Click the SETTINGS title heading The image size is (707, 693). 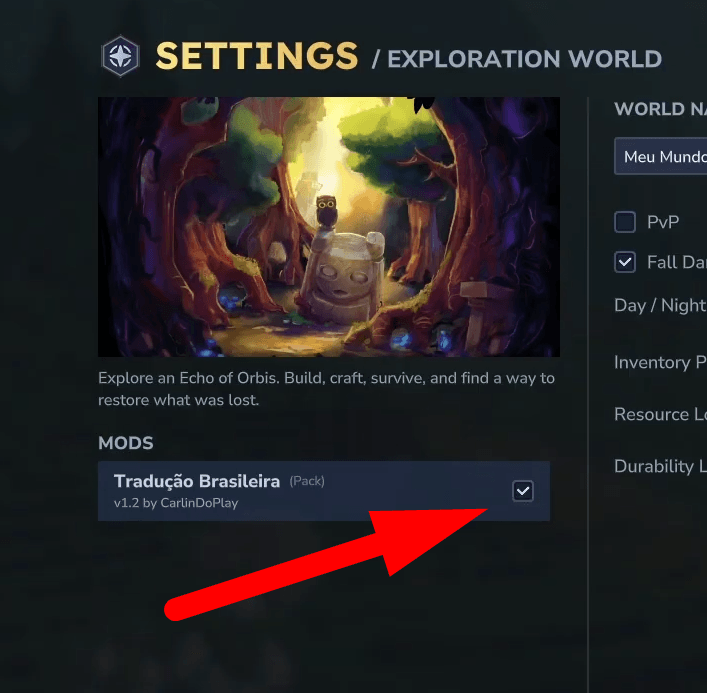point(257,56)
